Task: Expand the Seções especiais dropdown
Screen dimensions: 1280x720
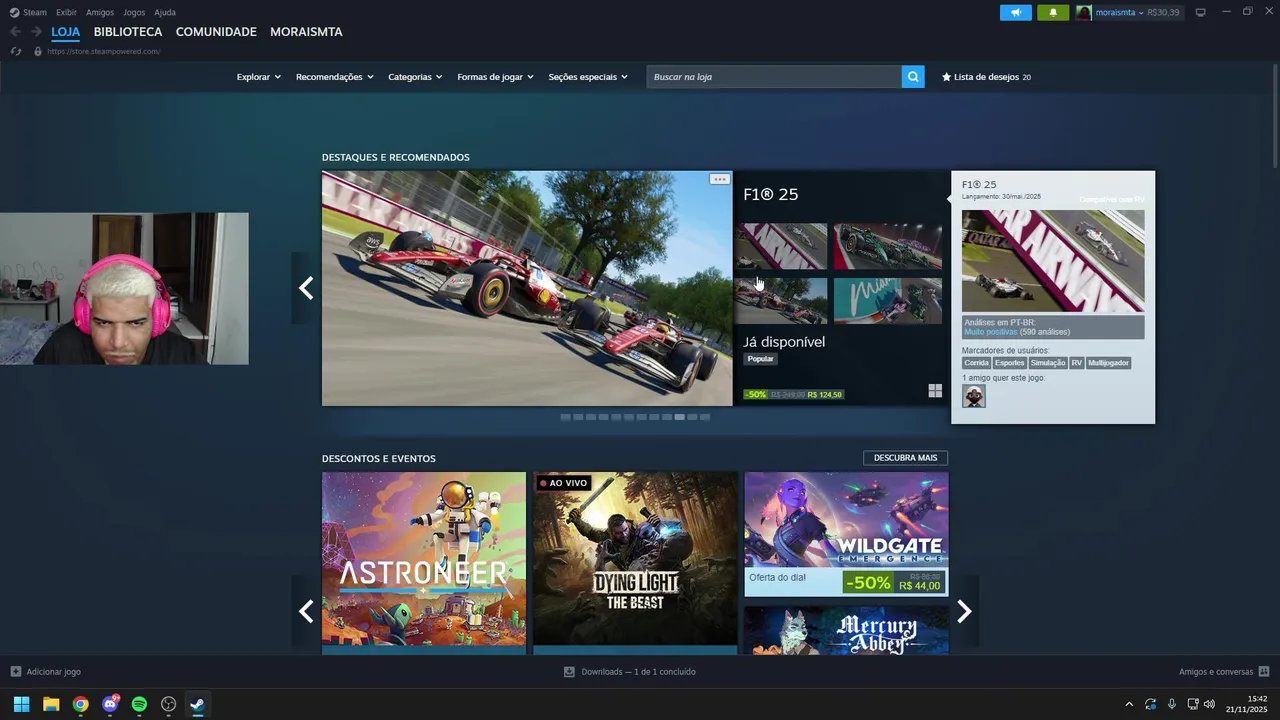Action: [588, 77]
